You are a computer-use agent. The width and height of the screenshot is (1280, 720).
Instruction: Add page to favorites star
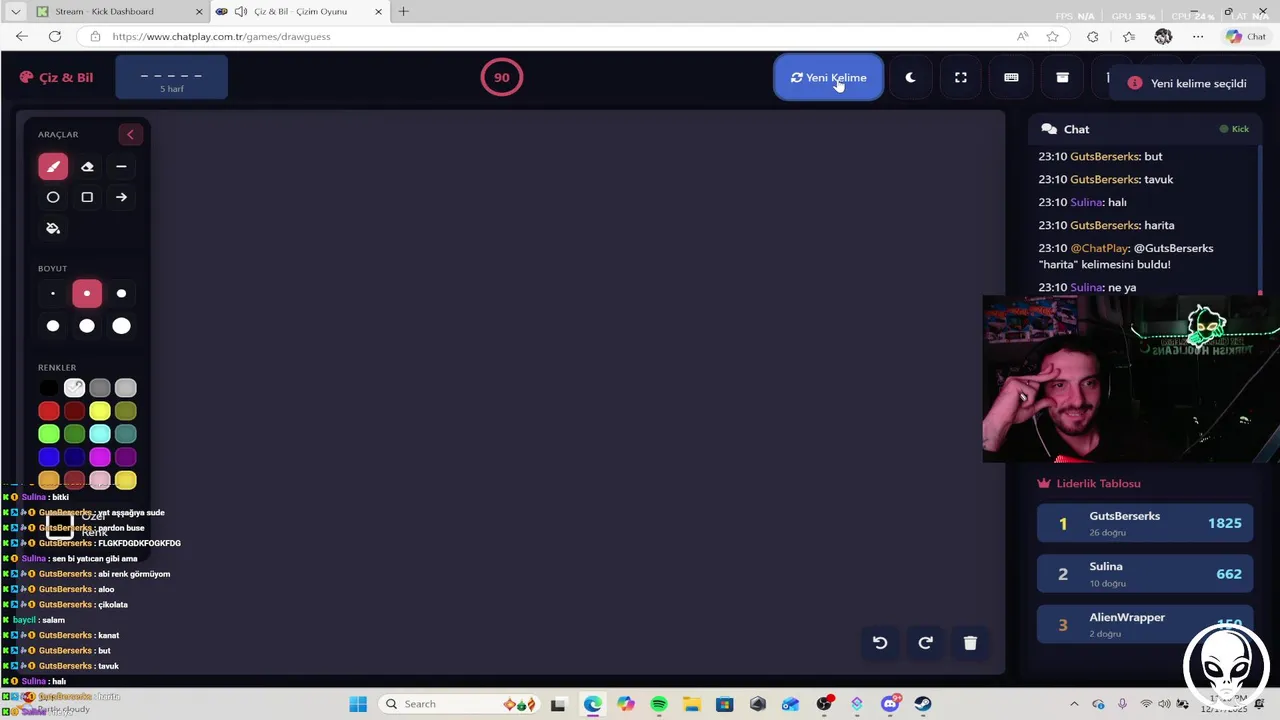(1052, 36)
